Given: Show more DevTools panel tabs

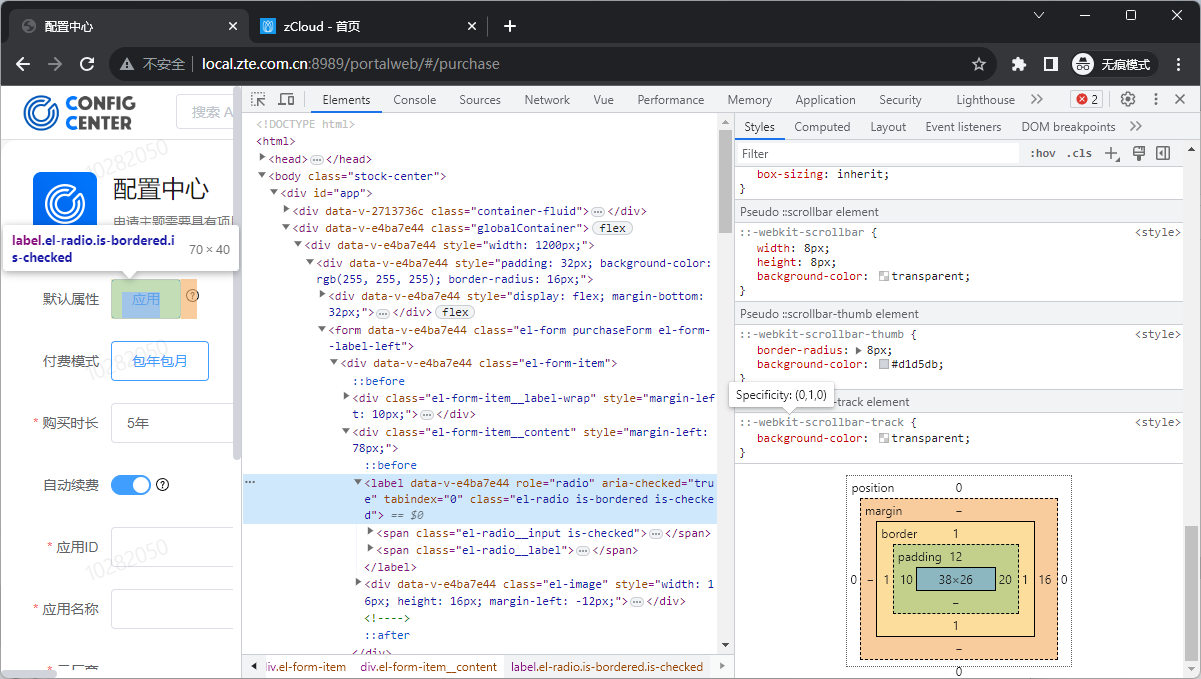Looking at the screenshot, I should 1036,99.
